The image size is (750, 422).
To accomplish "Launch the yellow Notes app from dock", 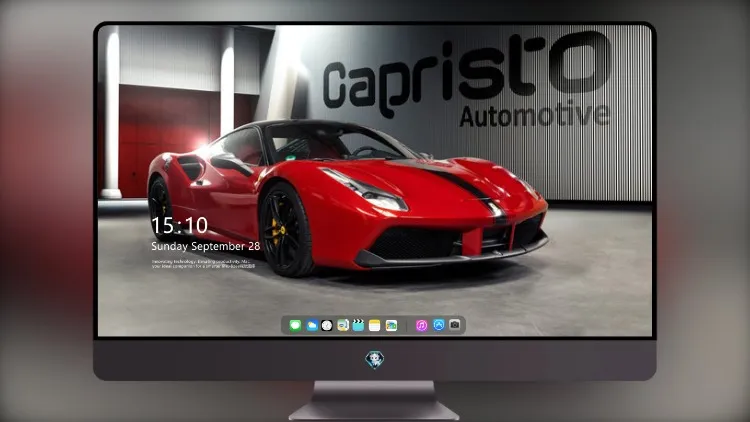I will pos(375,326).
